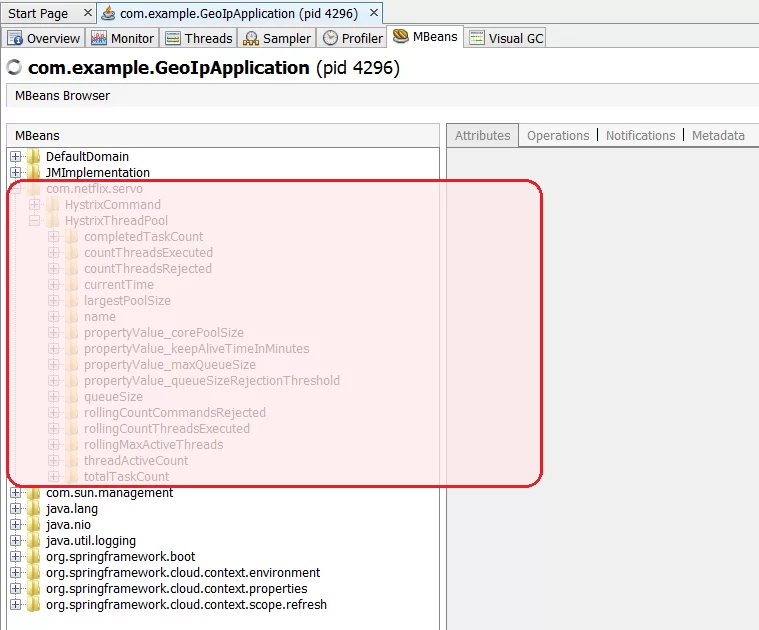
Task: Select the rollingCountThreadsExecuted item
Action: tap(167, 429)
